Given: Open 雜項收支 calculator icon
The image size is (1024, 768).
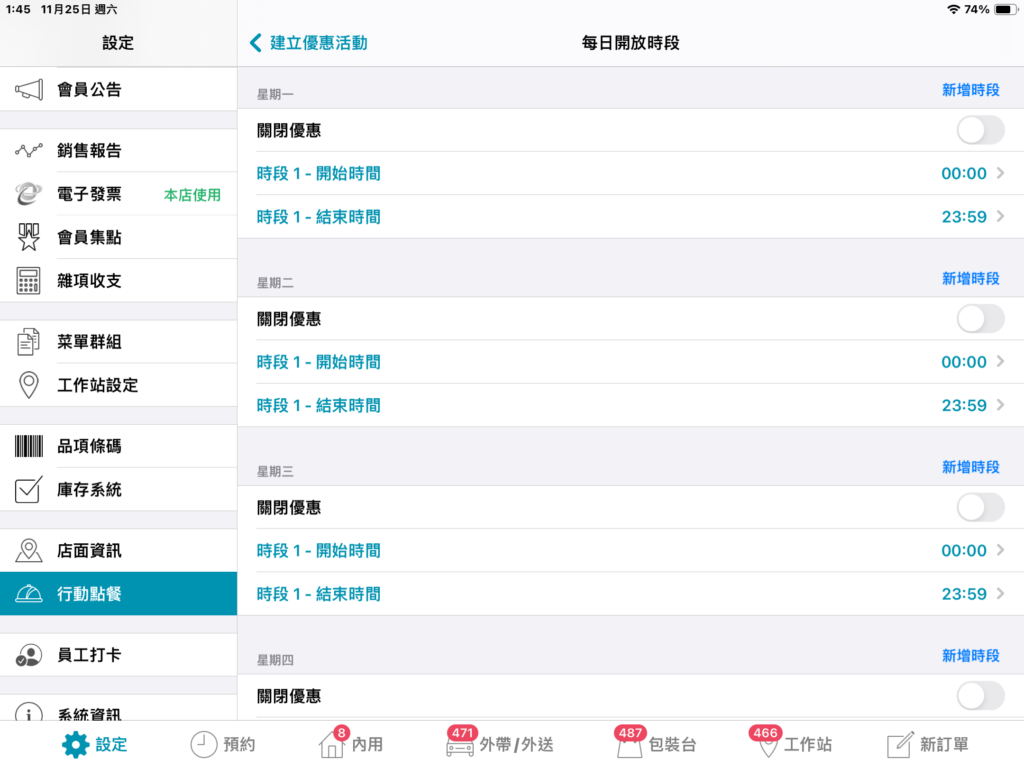Looking at the screenshot, I should tap(29, 281).
